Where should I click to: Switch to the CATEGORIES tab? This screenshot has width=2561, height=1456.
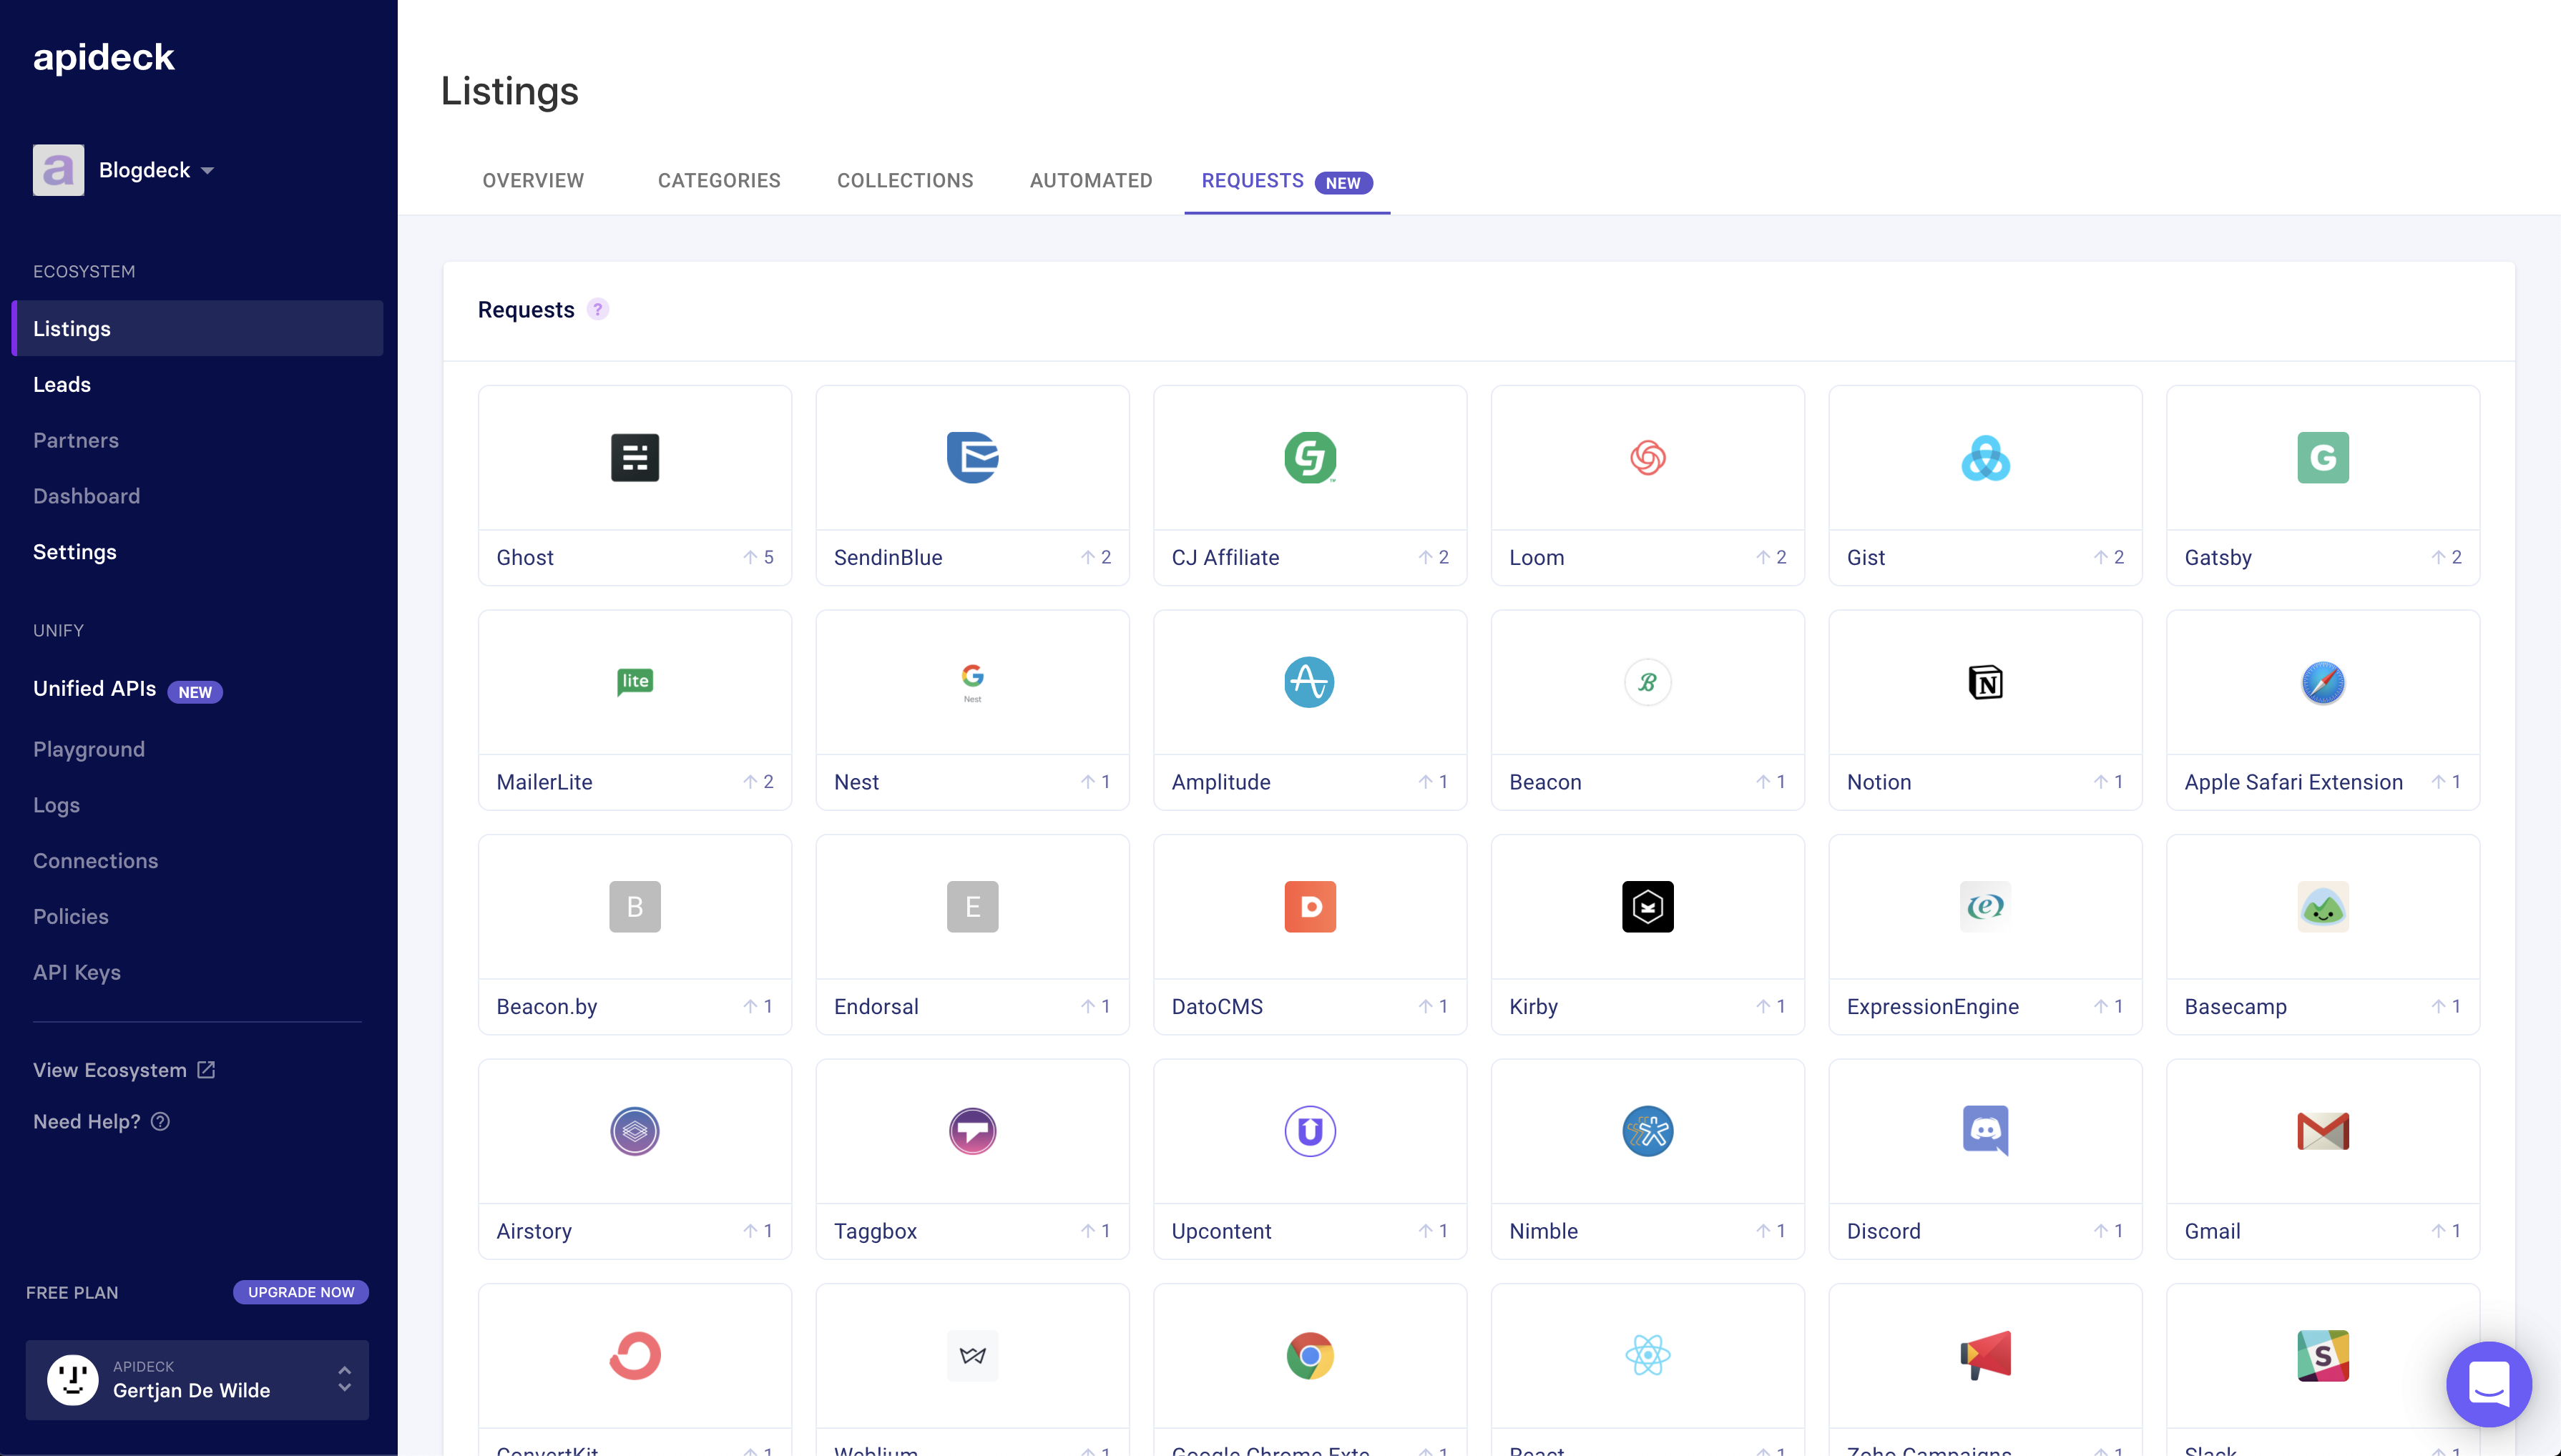718,181
